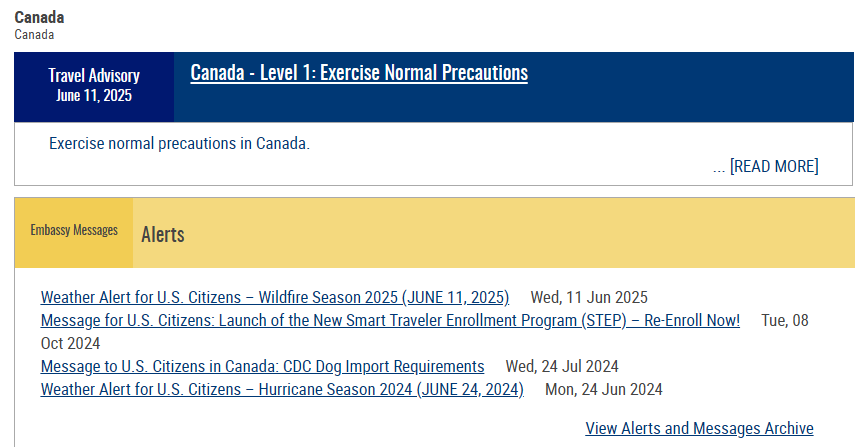Click the bold Canada page heading

click(x=39, y=17)
